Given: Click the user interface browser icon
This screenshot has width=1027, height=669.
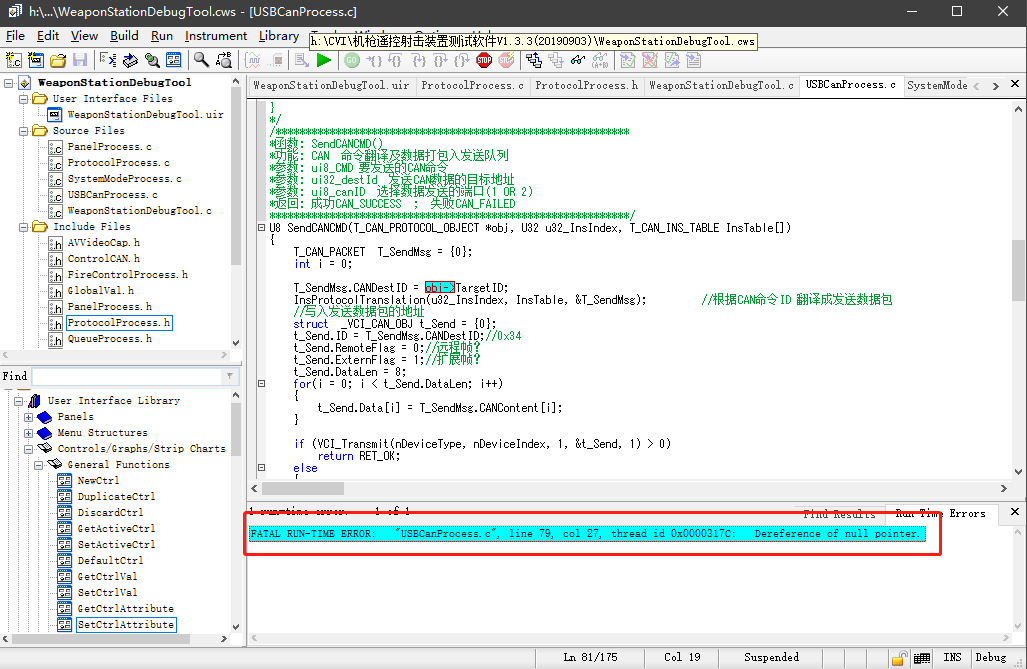Looking at the screenshot, I should coord(174,60).
